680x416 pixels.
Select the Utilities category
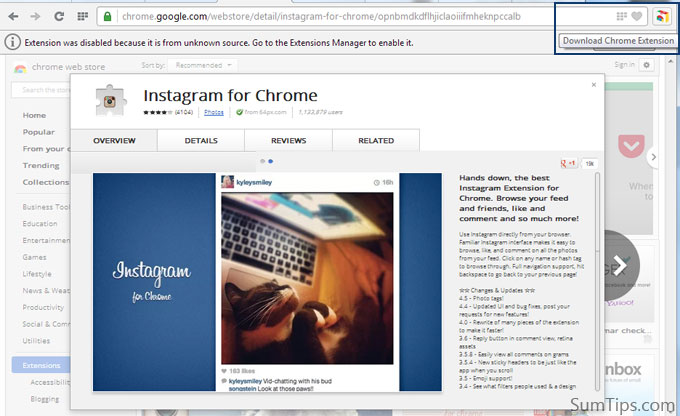[36, 341]
